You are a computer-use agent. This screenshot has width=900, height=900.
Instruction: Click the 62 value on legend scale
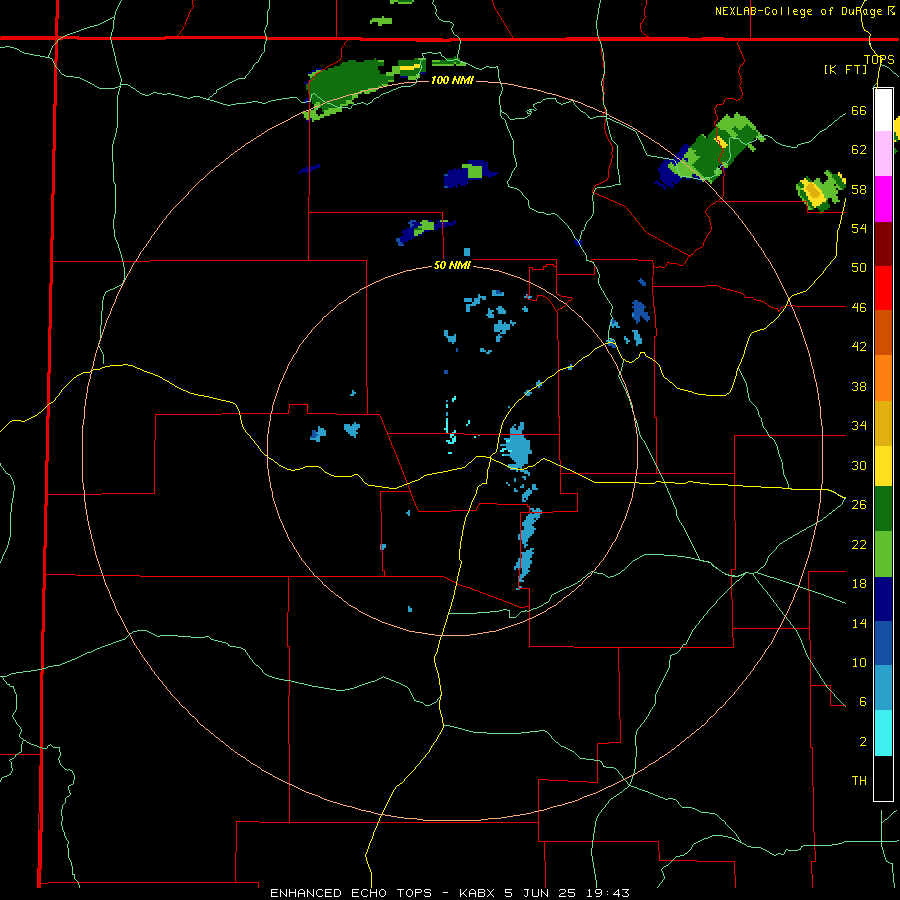(859, 150)
